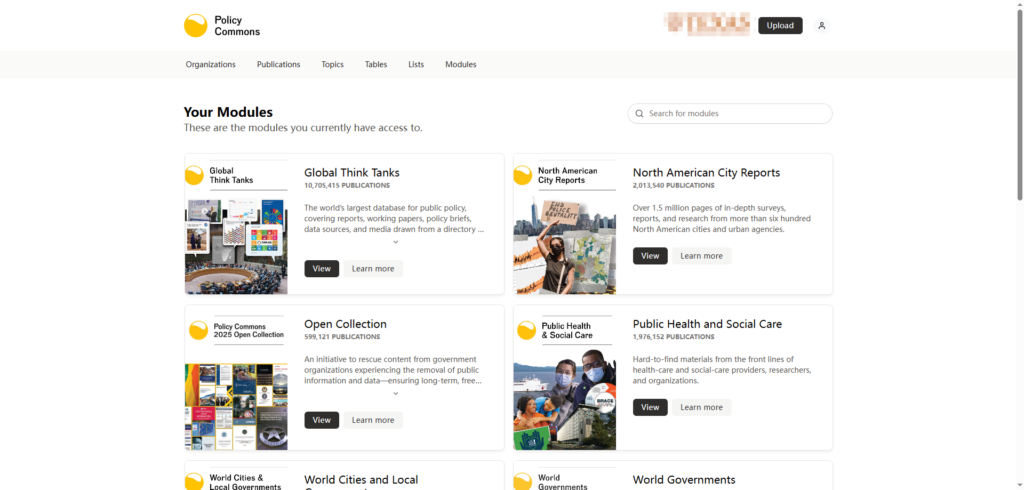1024x490 pixels.
Task: View the Global Think Tanks module
Action: (x=321, y=269)
